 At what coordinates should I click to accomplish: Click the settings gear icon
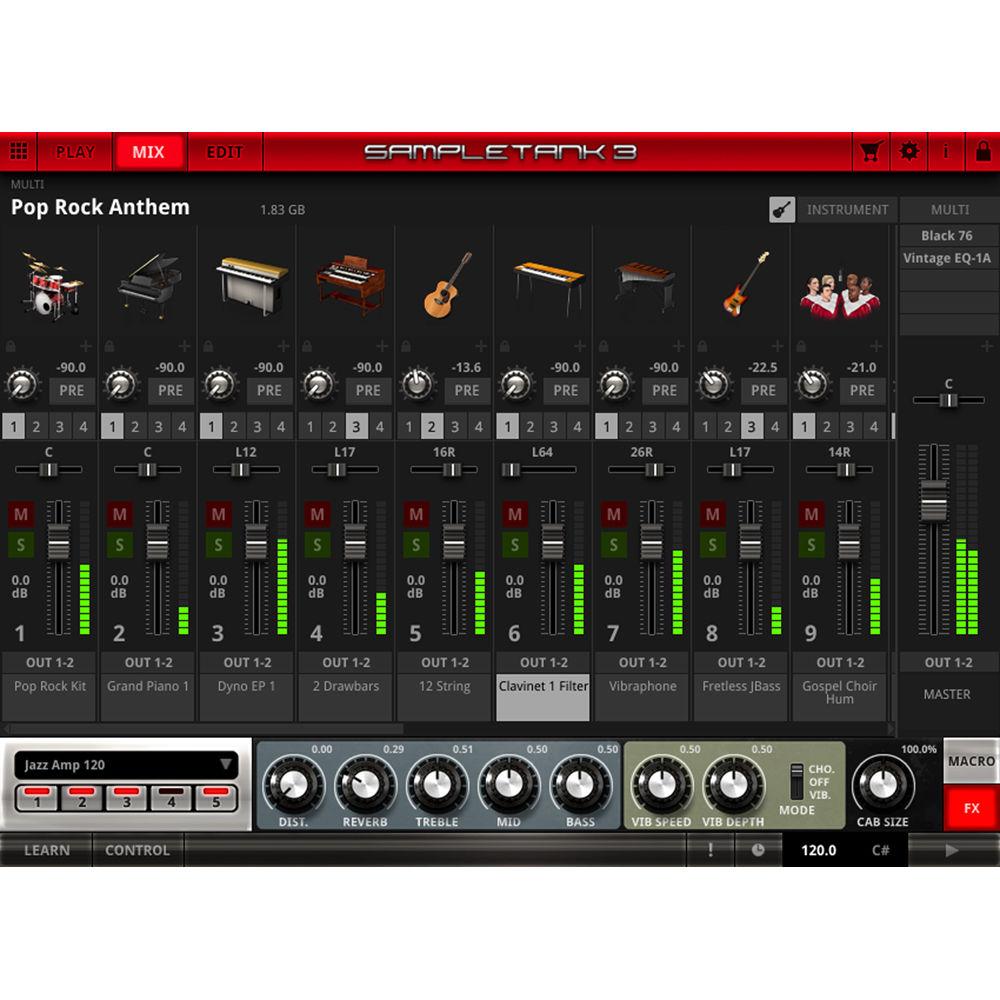tap(908, 151)
